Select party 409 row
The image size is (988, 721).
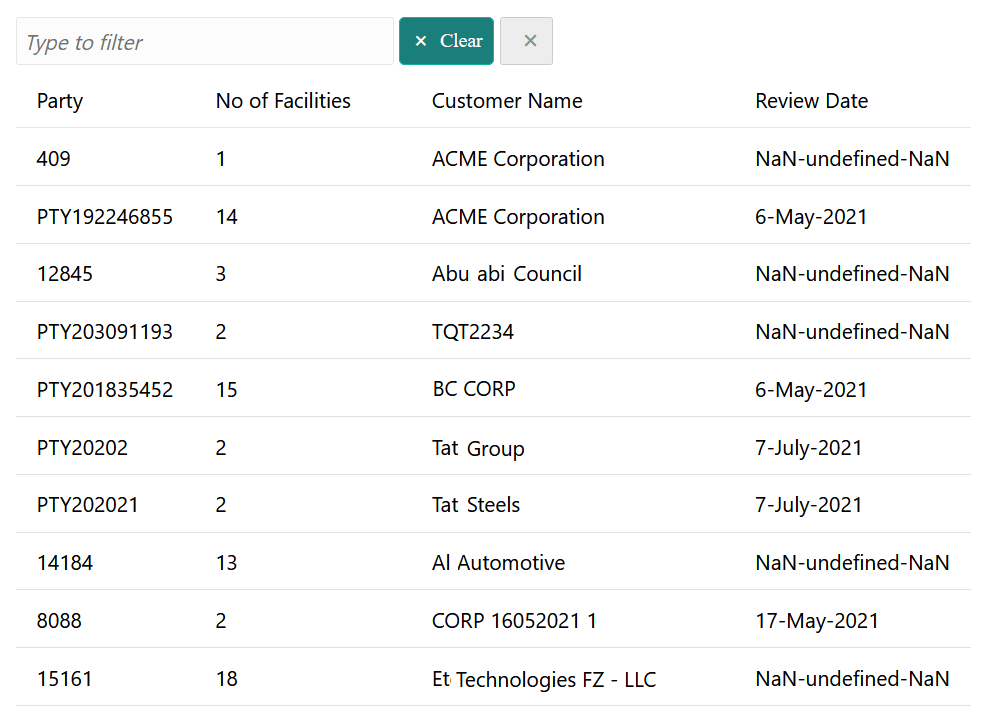[54, 159]
